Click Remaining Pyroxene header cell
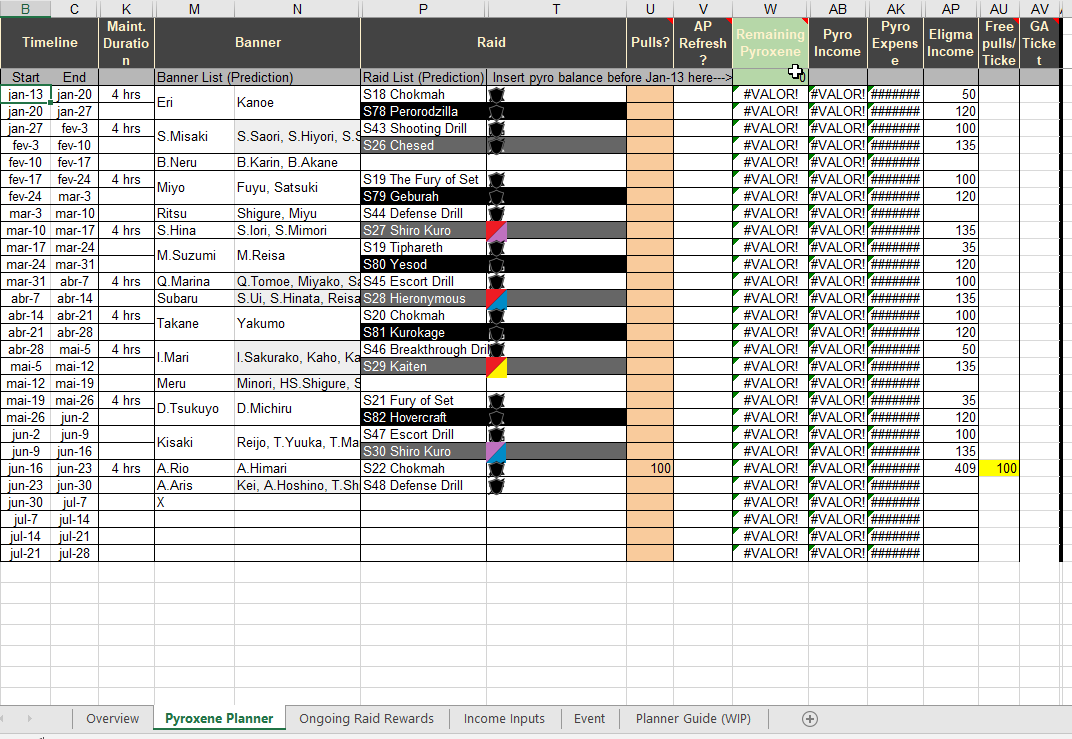 point(770,42)
